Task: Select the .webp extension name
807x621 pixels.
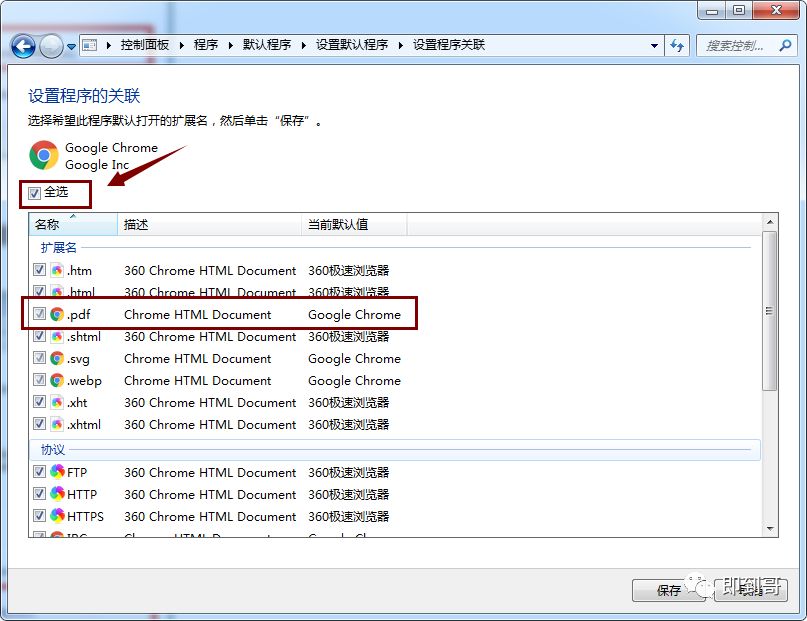Action: (x=84, y=381)
